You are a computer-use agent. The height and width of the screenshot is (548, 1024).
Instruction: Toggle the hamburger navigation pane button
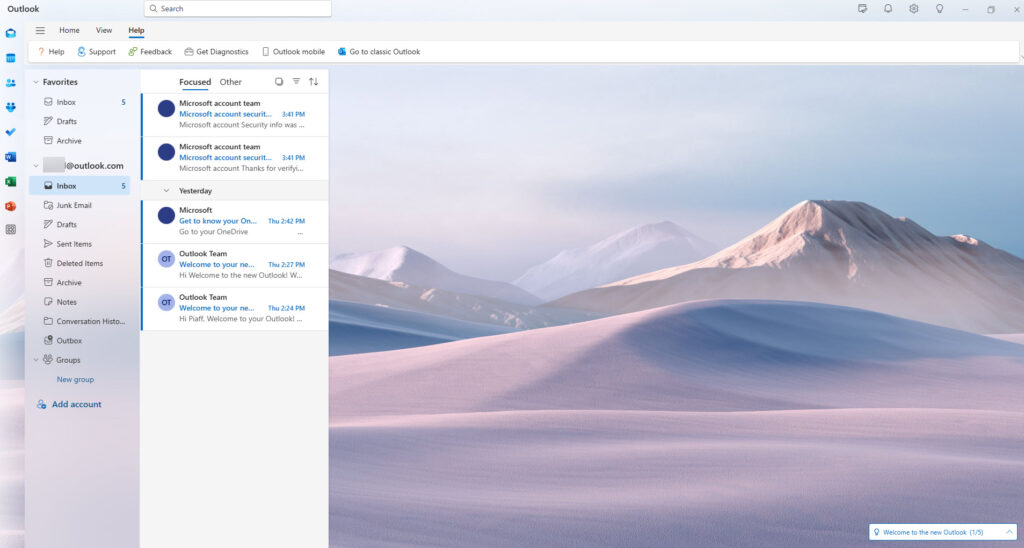point(40,30)
